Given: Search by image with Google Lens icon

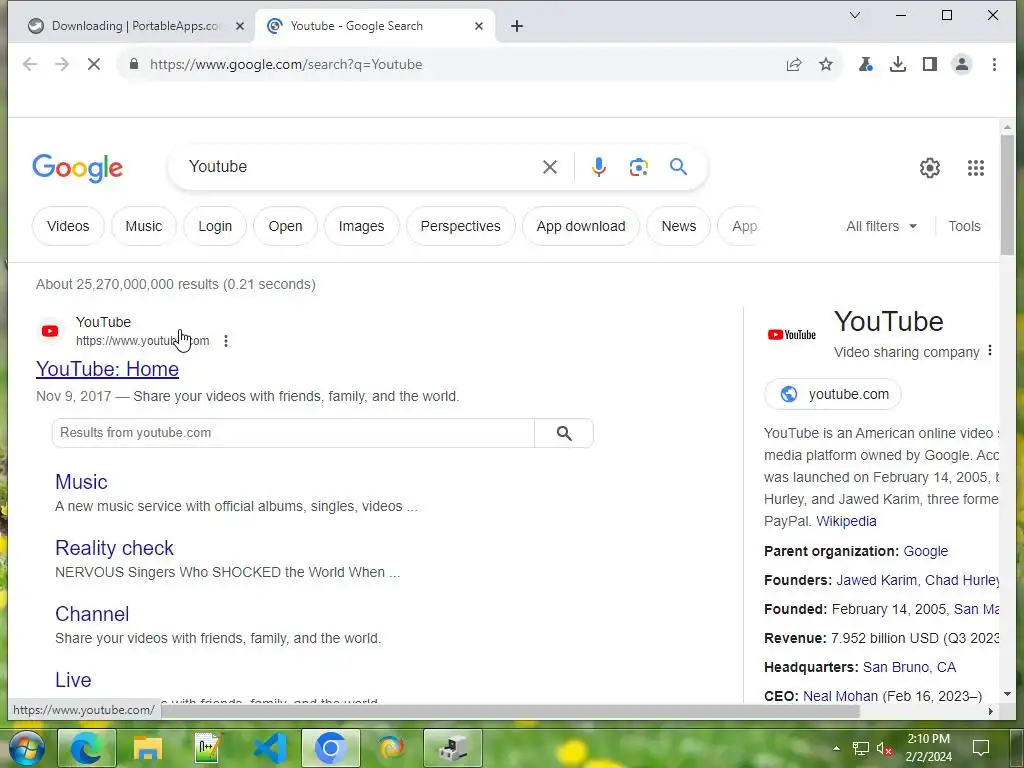Looking at the screenshot, I should click(x=639, y=167).
